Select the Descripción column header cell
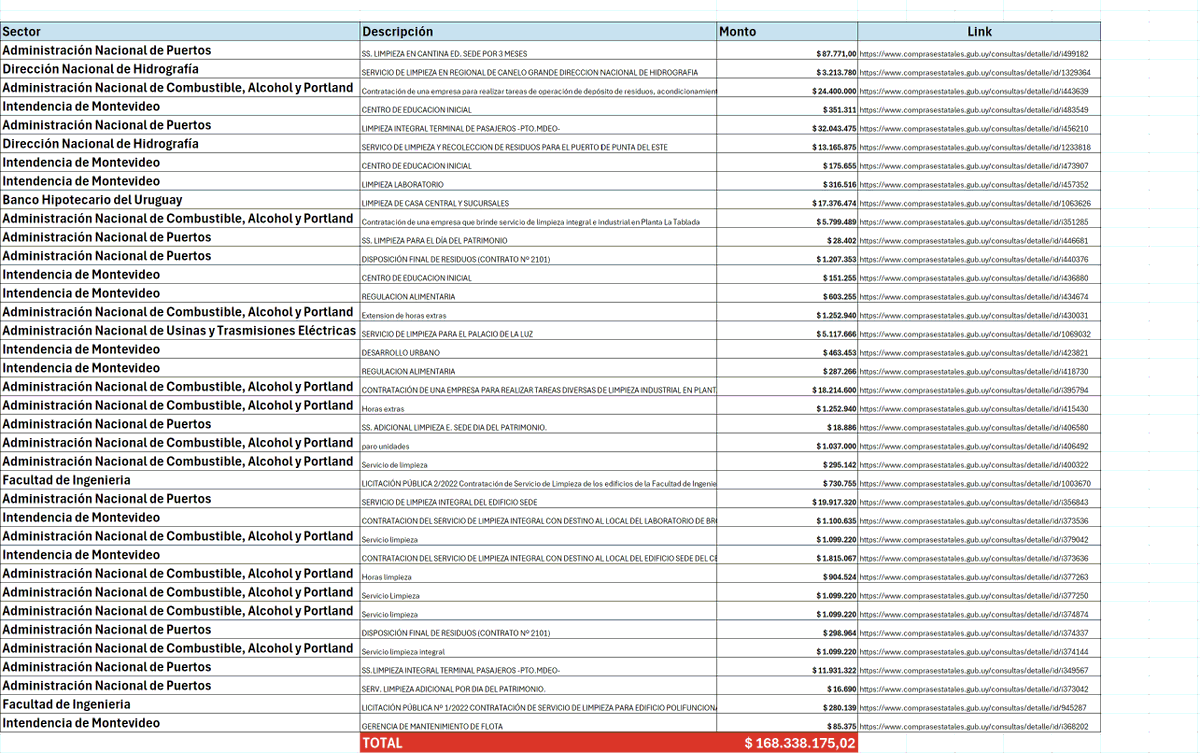 click(539, 32)
